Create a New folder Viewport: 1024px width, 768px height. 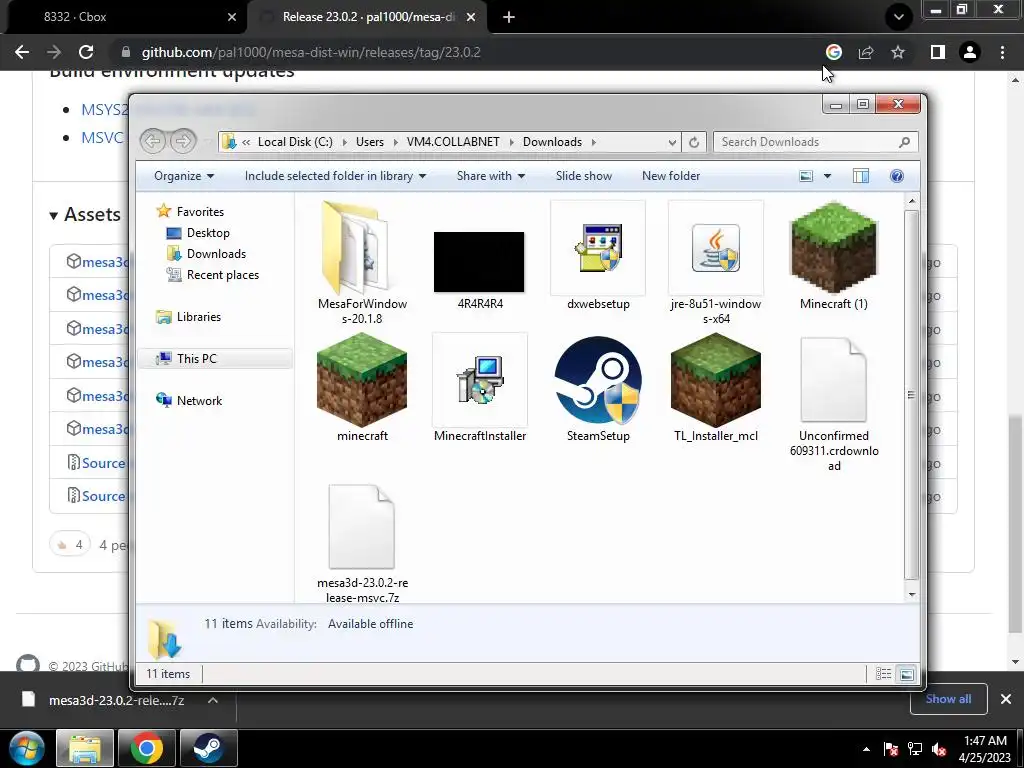(x=671, y=176)
